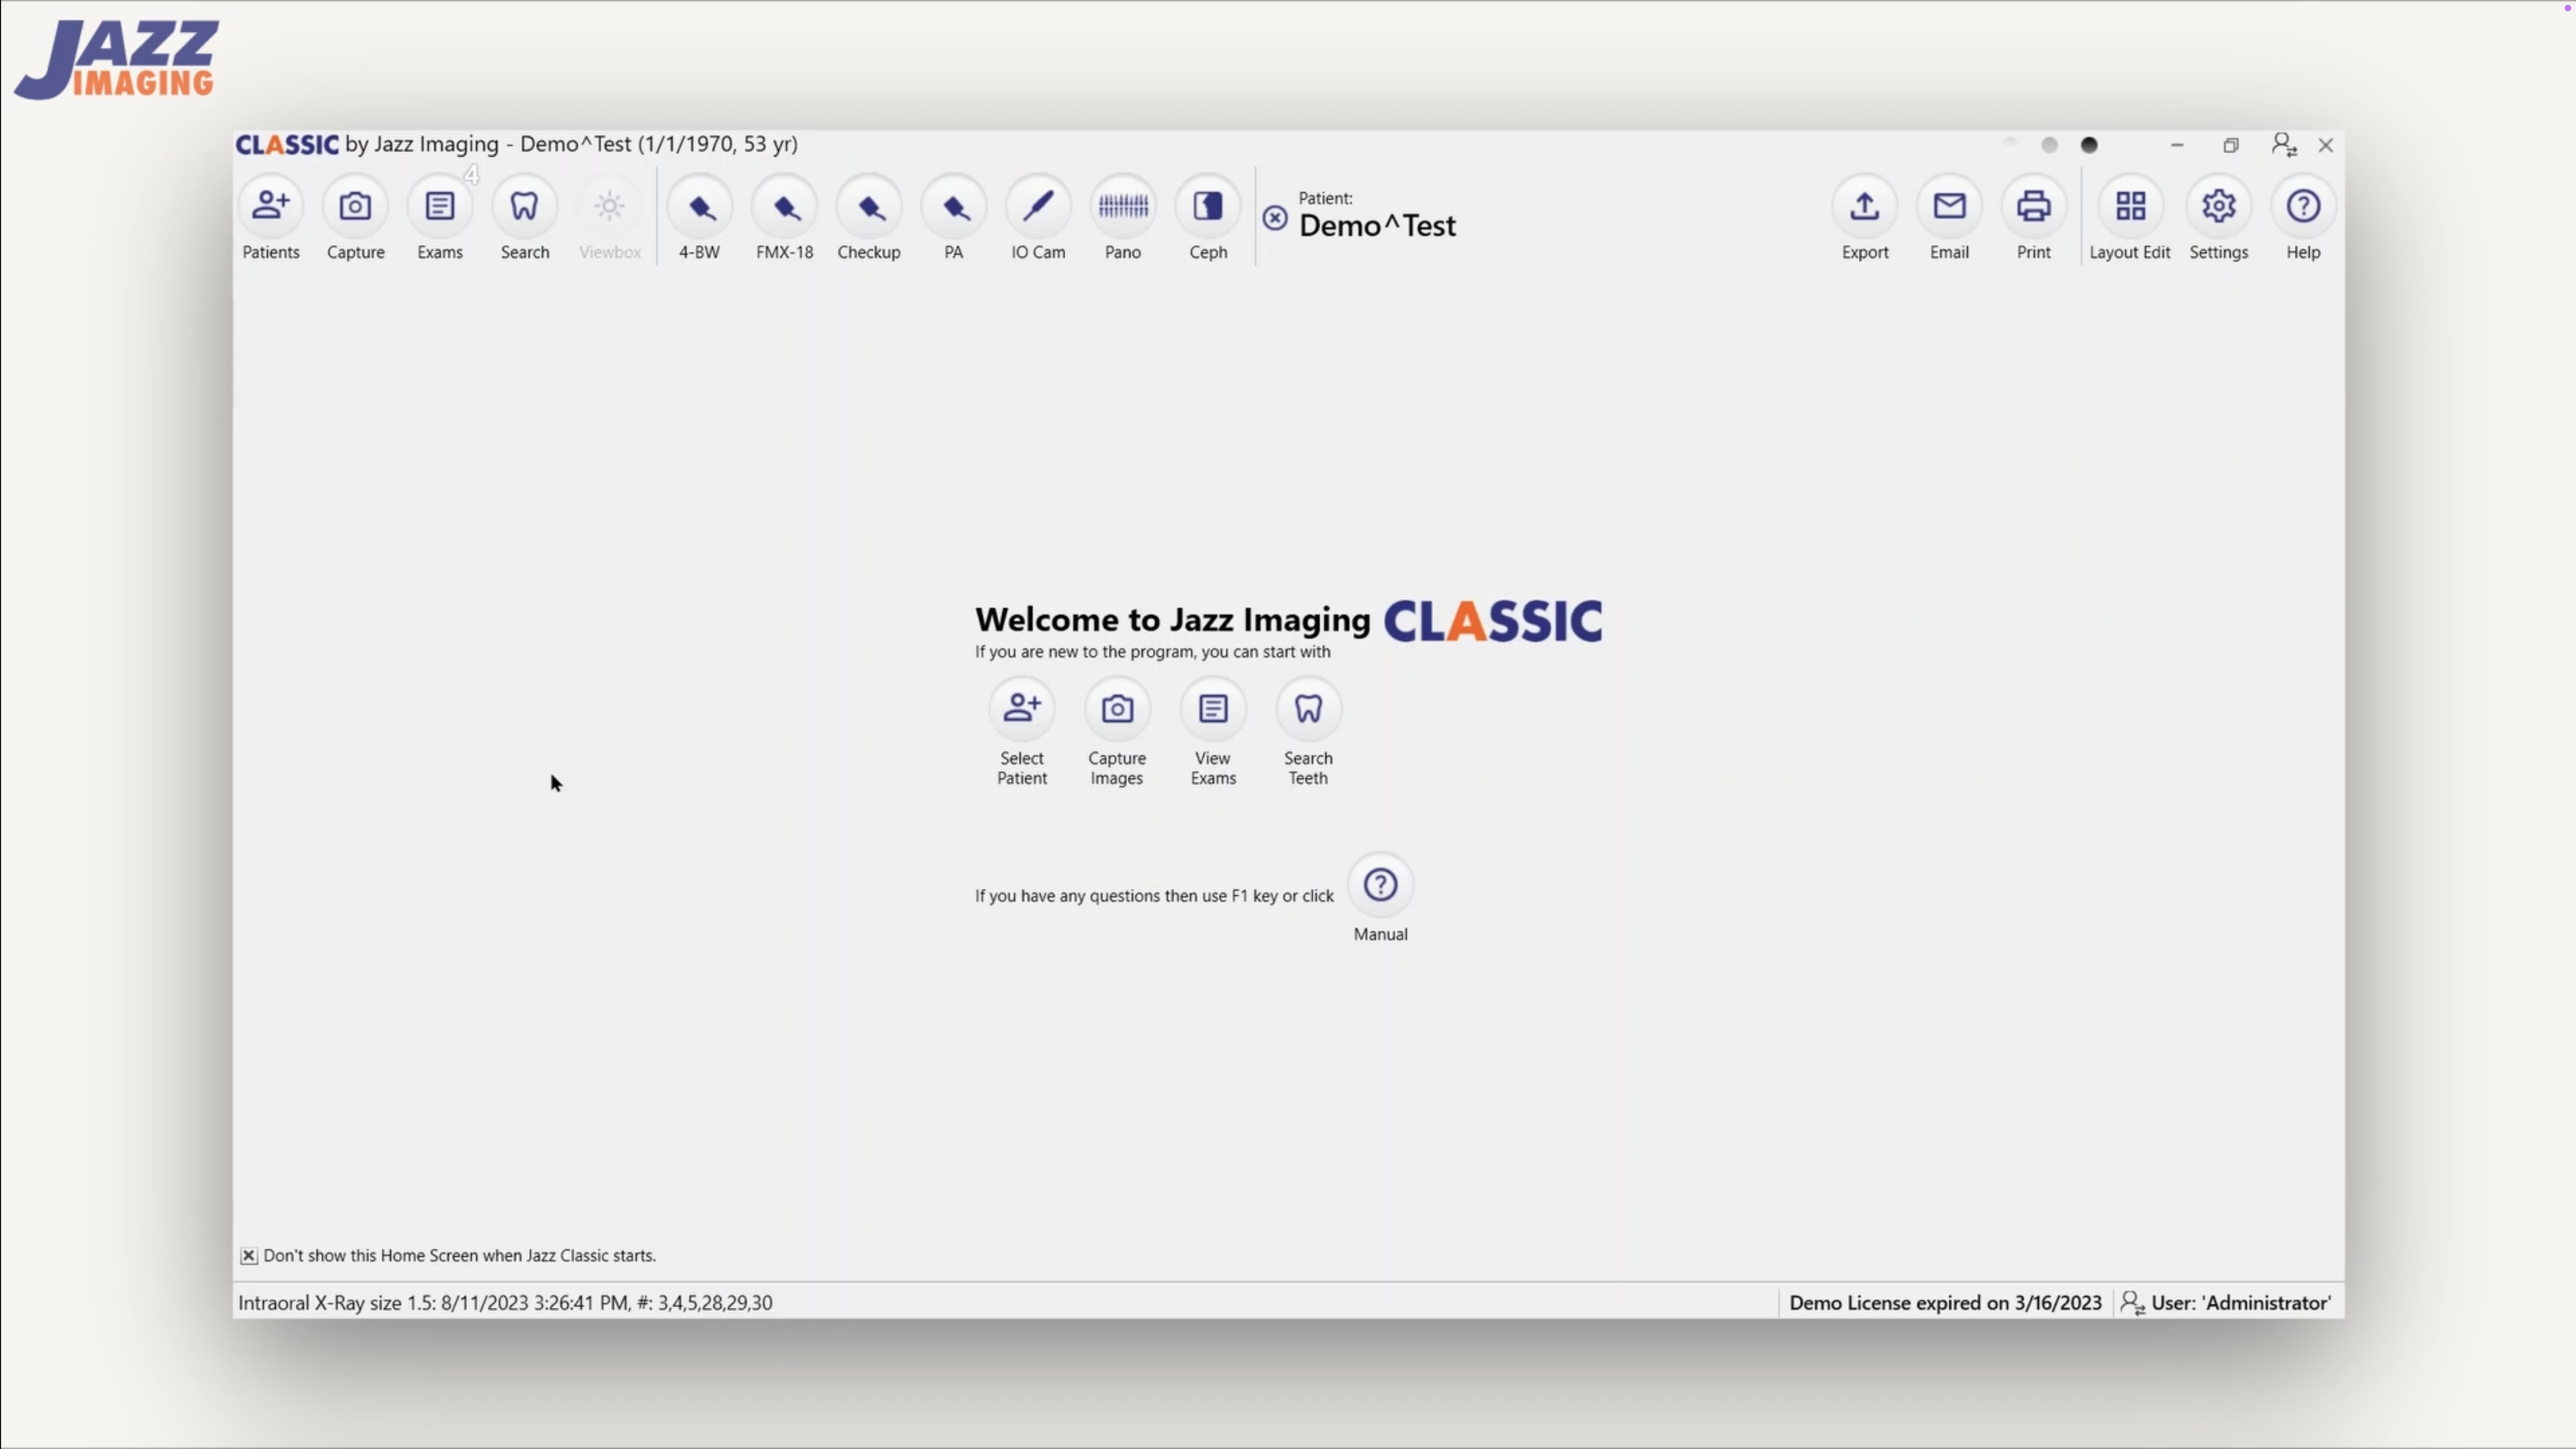Click "Demo License expired on 3/16/2023" status text
2576x1449 pixels.
1945,1303
